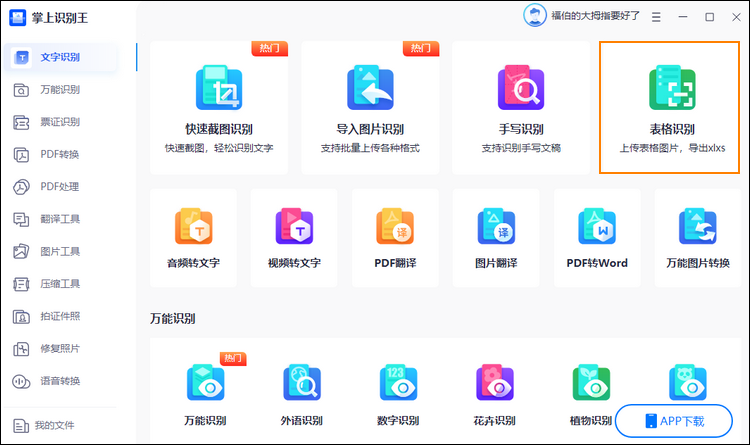Open 万能图片转换 image converter
The image size is (750, 445).
click(698, 238)
